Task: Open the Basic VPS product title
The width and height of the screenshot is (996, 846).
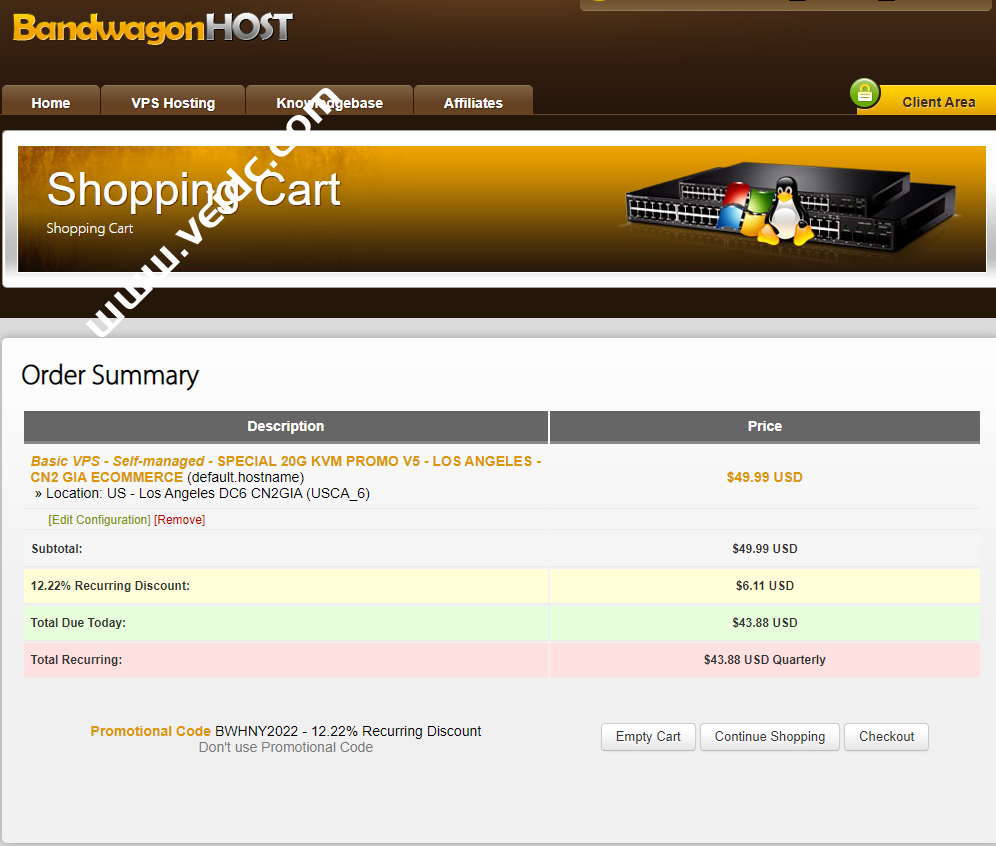Action: pyautogui.click(x=286, y=469)
